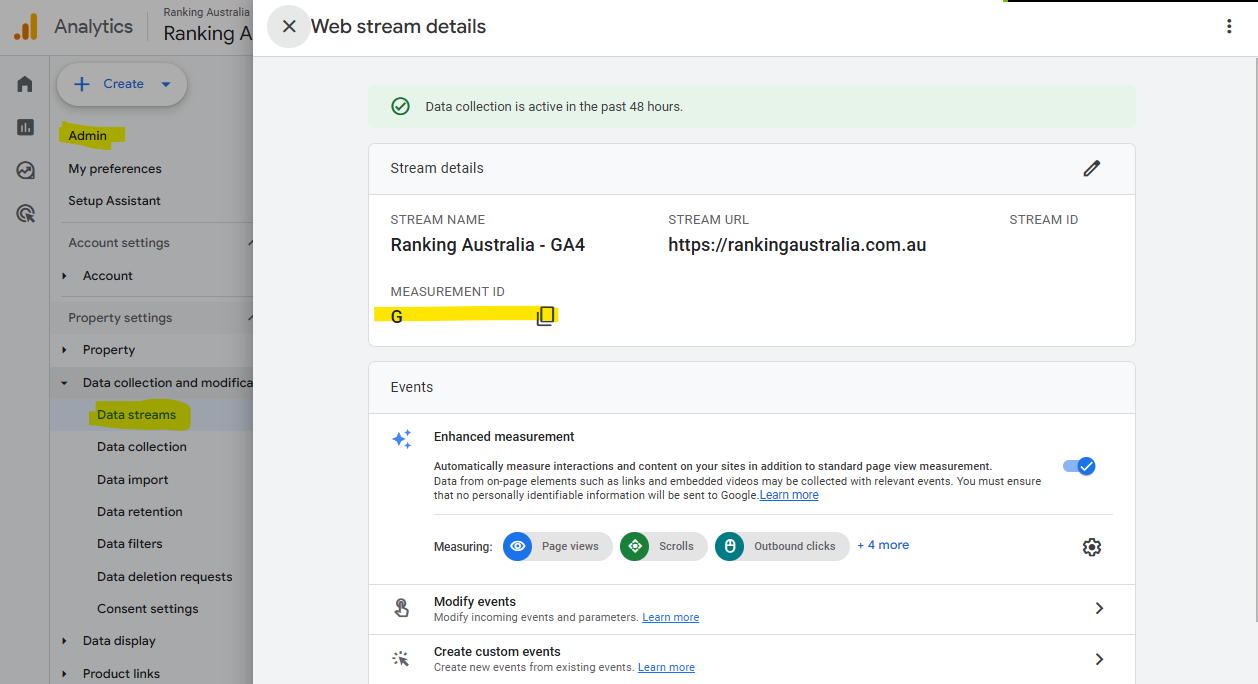The width and height of the screenshot is (1258, 684).
Task: Click the '+ 4 more' measurements link
Action: point(883,545)
